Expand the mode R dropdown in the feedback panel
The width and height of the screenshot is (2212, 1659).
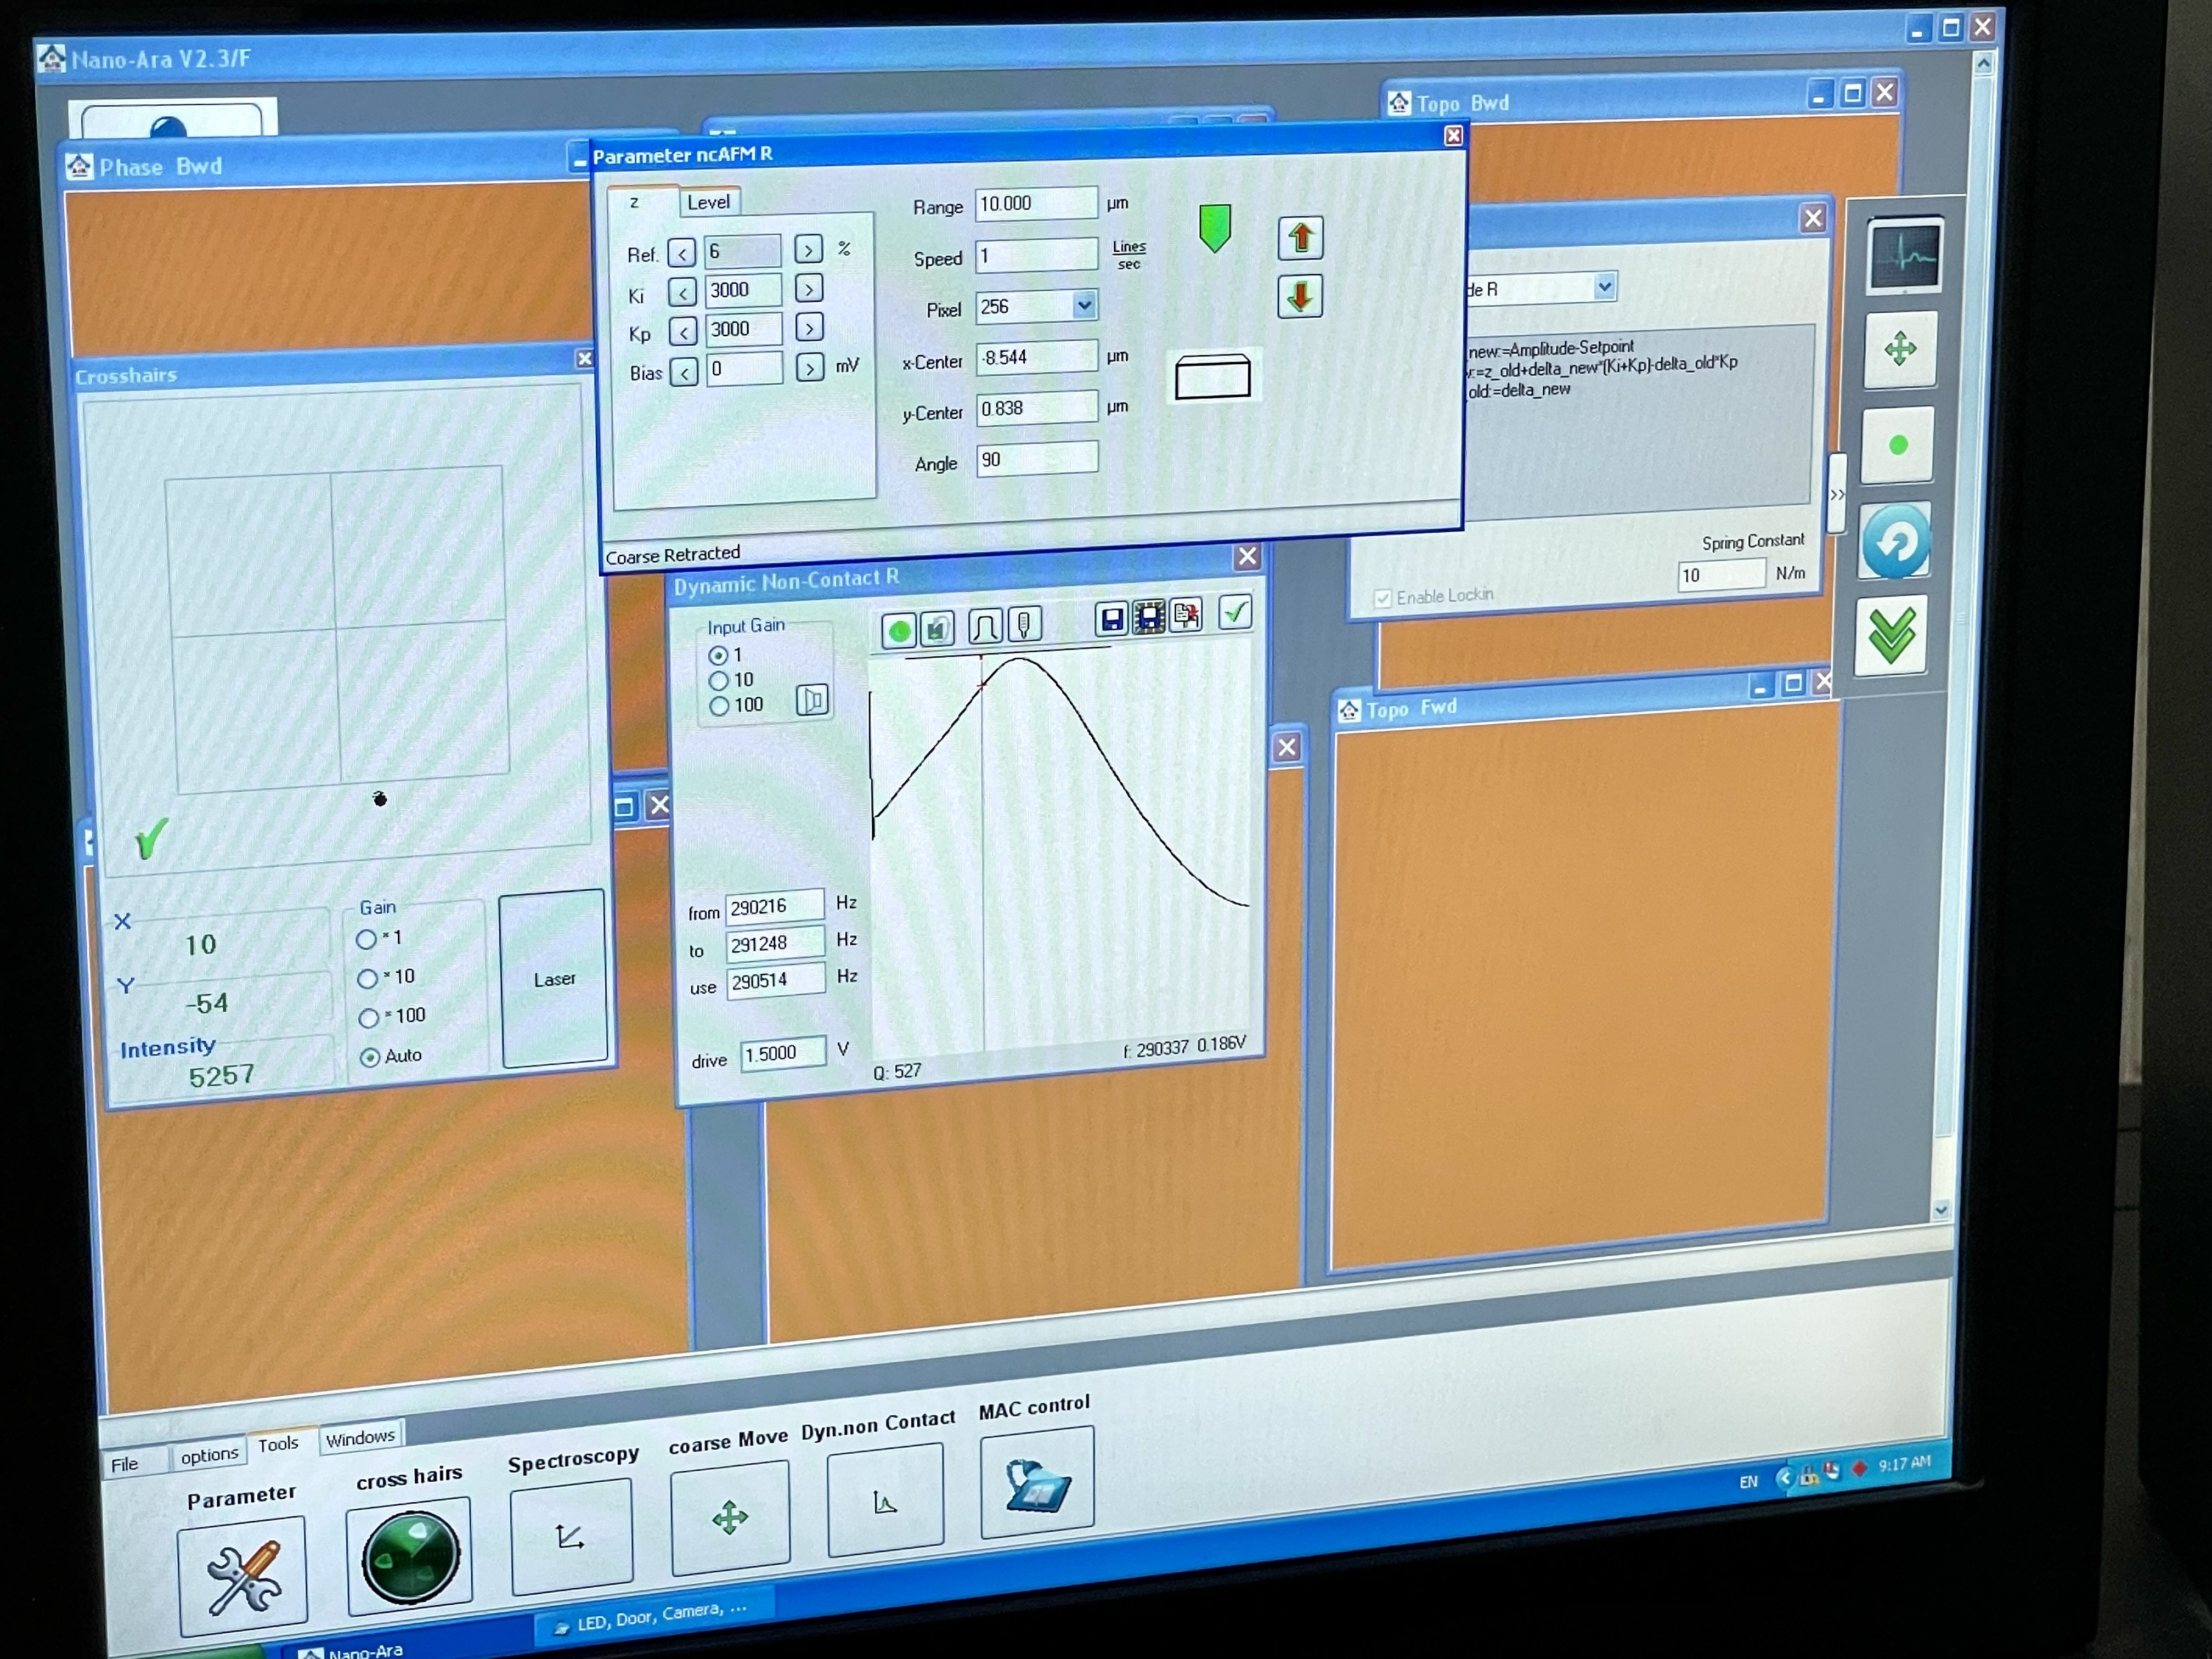1604,287
